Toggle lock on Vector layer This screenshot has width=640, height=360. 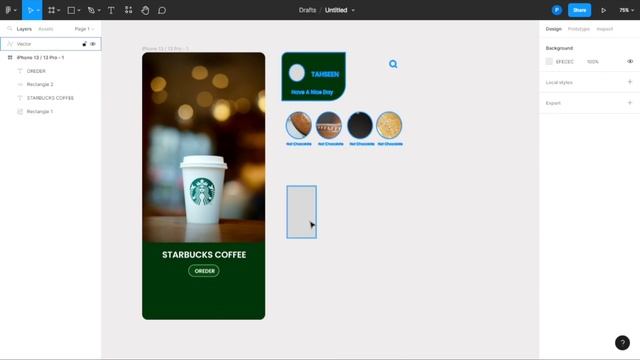(84, 44)
